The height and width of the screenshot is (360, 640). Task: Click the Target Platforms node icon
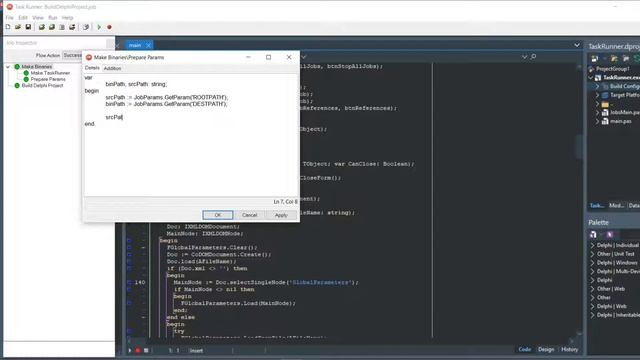pos(605,95)
